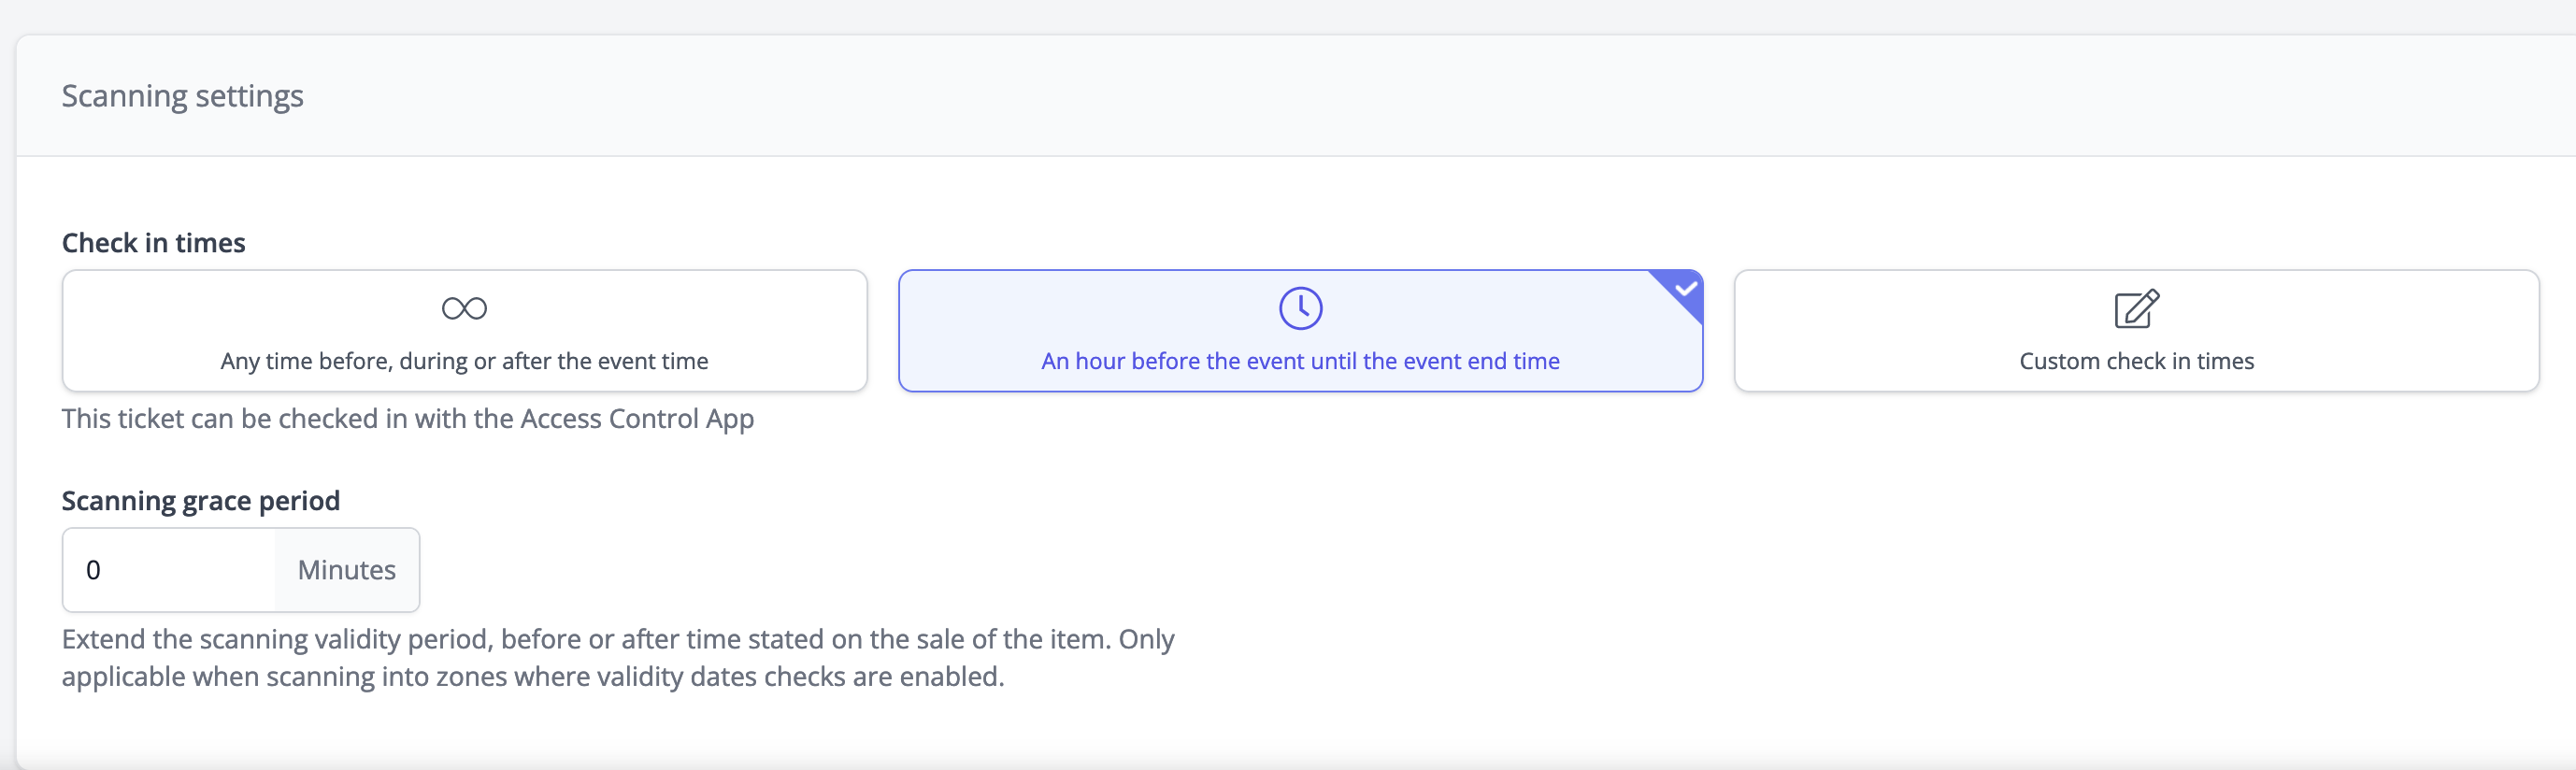
Task: Click the selected hour-before check-in card
Action: 1299,330
